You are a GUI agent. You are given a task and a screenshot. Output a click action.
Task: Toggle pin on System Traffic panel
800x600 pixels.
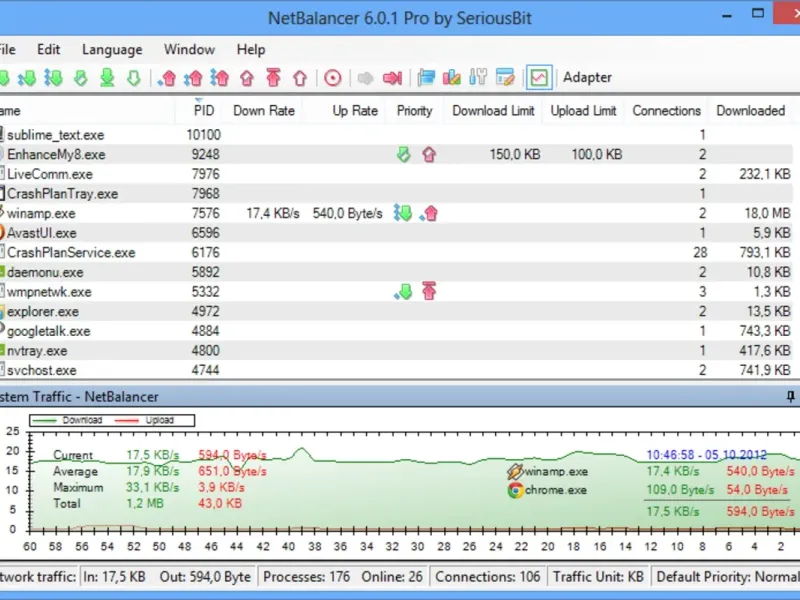[791, 397]
